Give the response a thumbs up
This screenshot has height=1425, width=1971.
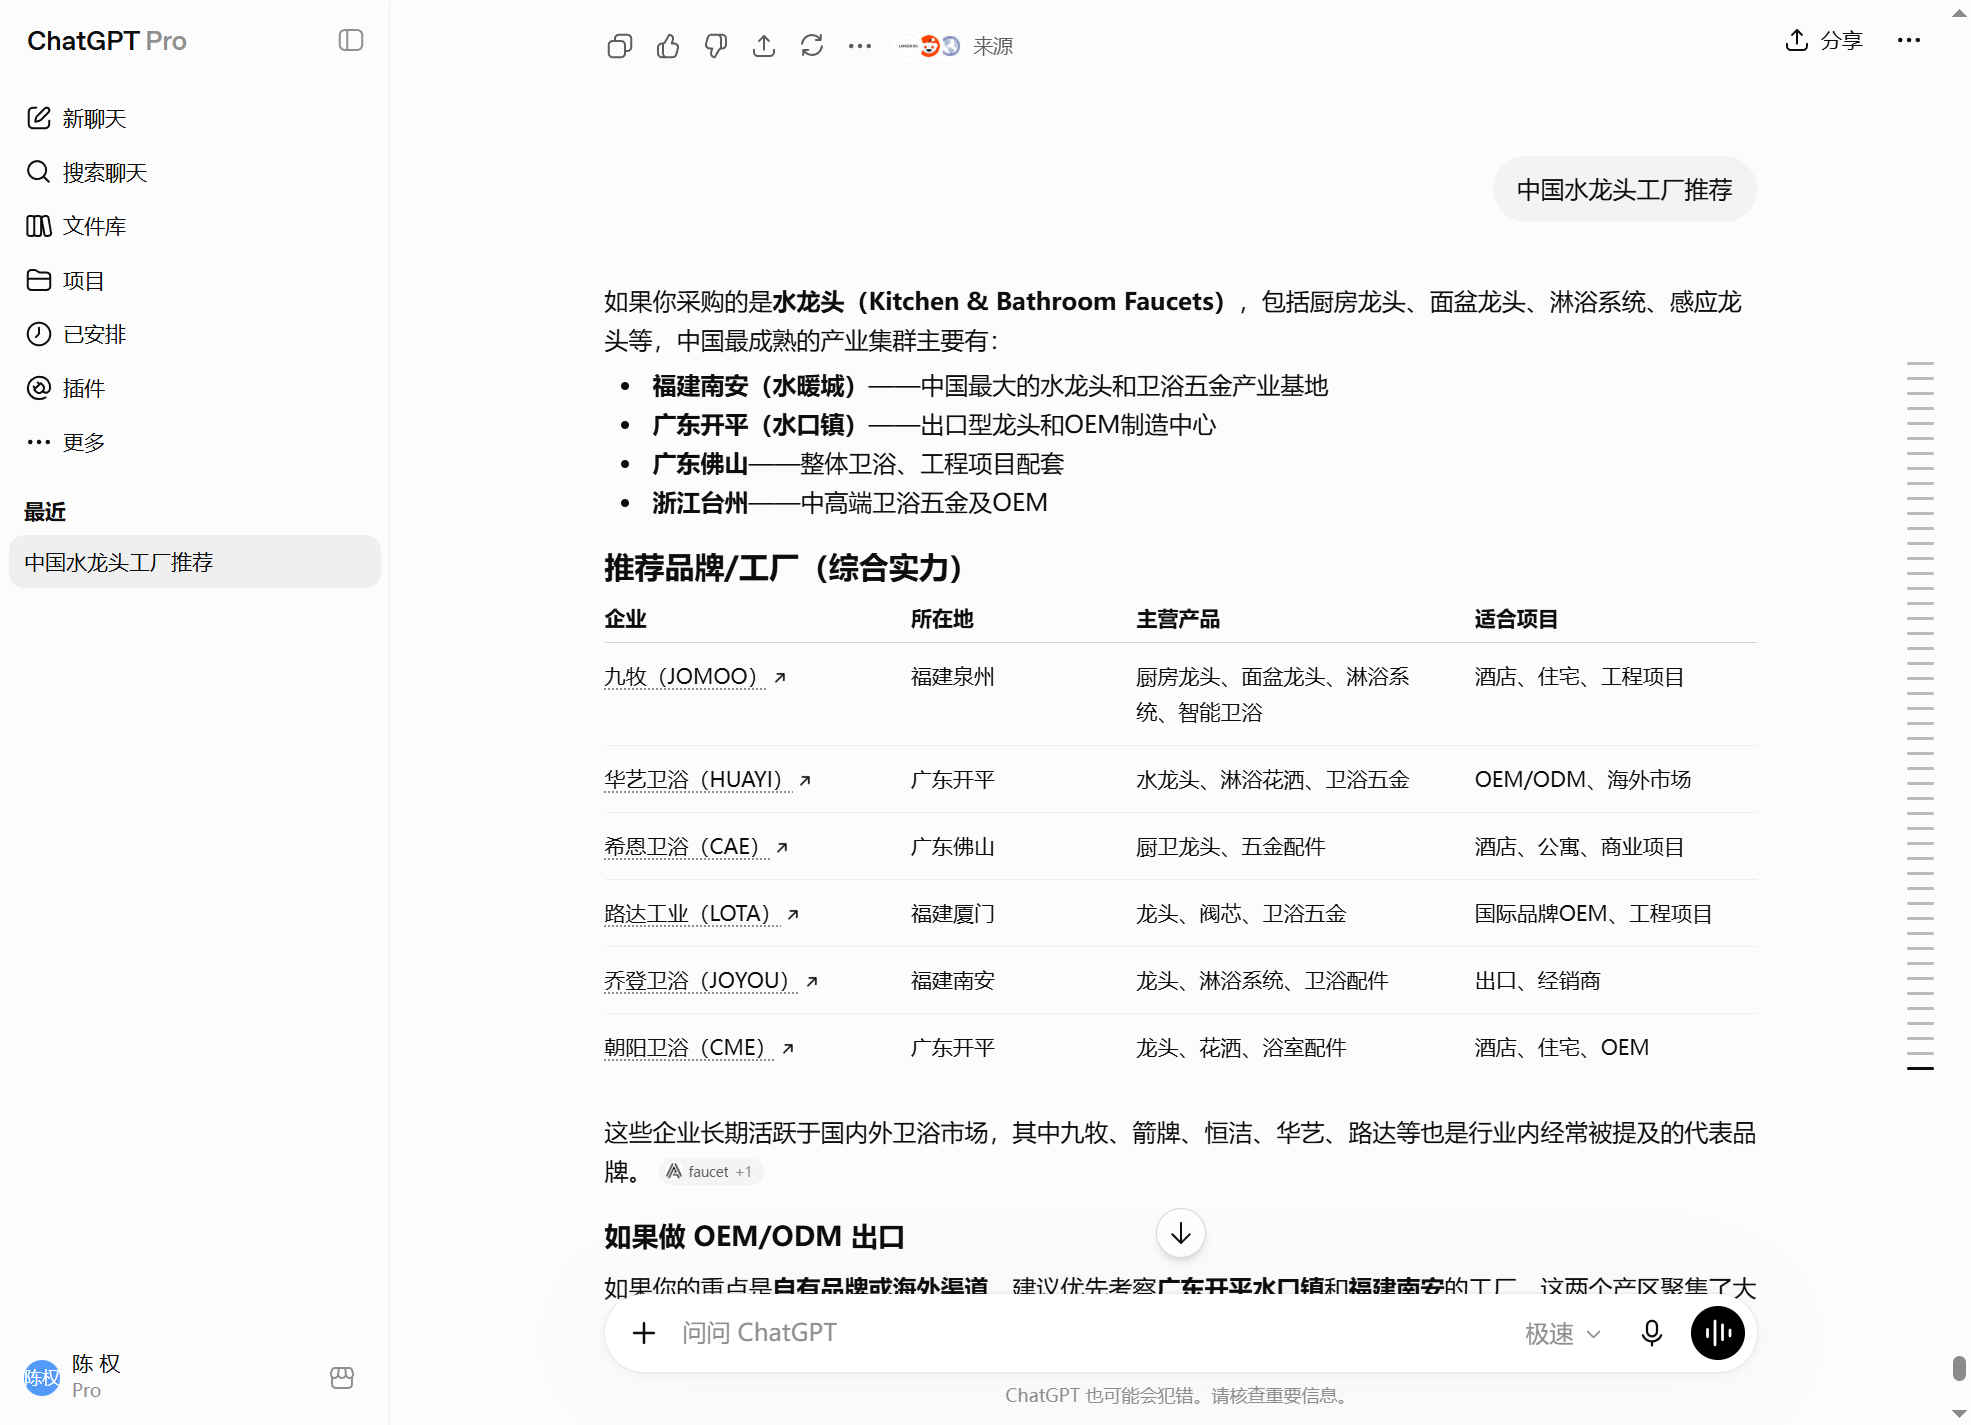pos(668,46)
